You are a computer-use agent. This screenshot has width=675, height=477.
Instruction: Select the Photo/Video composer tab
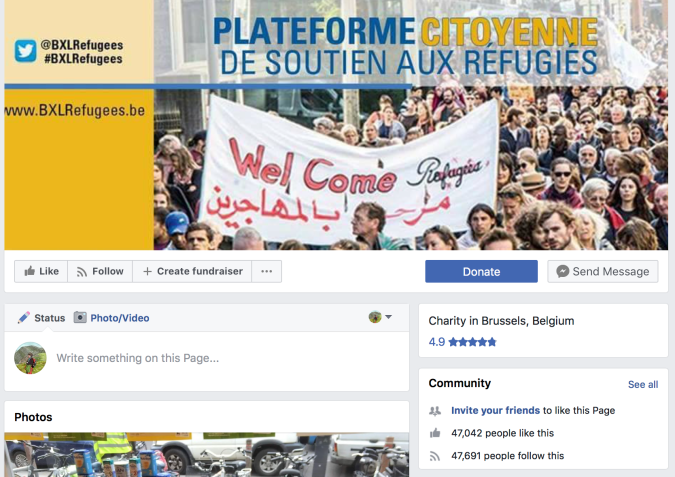[119, 318]
